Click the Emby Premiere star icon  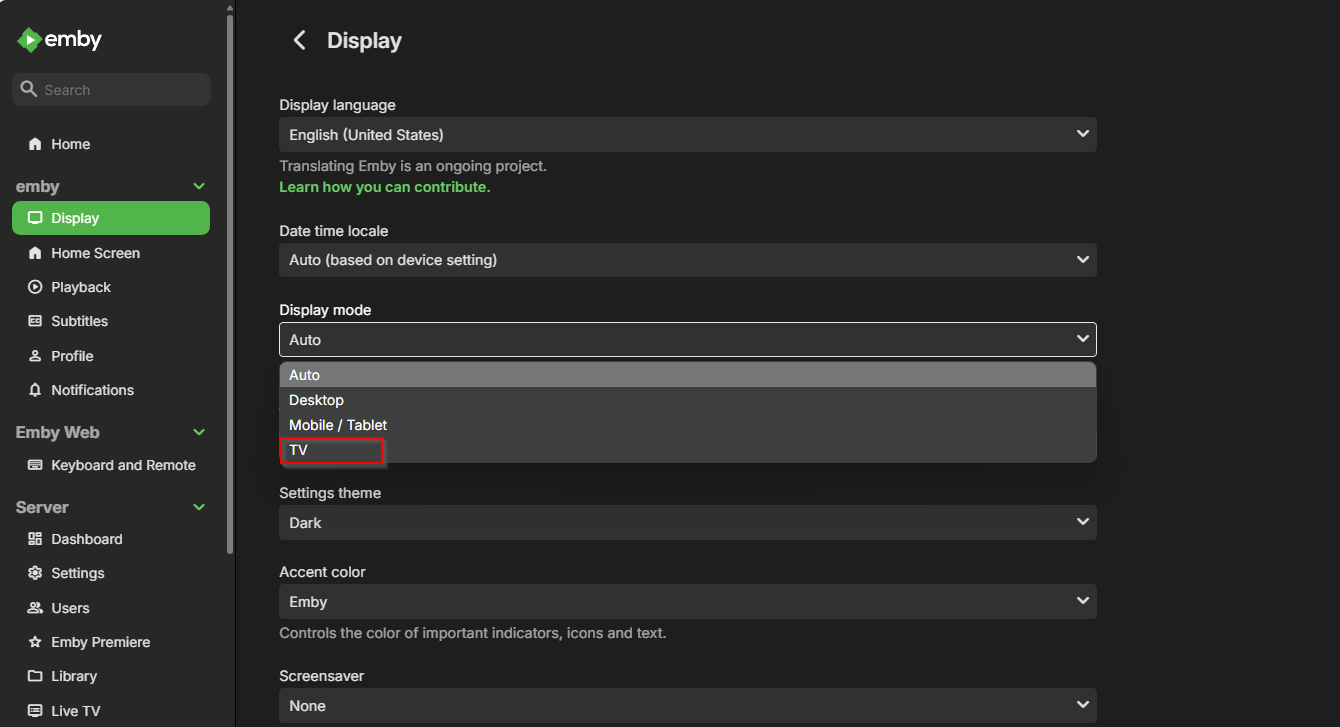pos(35,642)
